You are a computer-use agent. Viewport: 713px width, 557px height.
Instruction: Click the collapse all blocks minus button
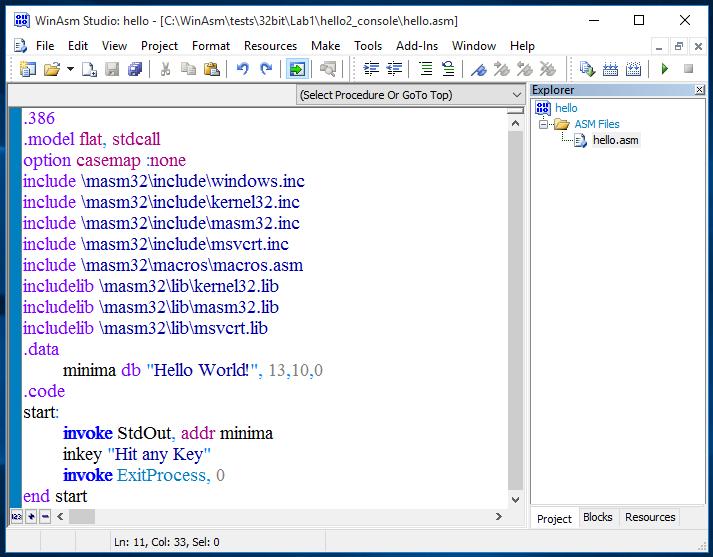(x=45, y=517)
